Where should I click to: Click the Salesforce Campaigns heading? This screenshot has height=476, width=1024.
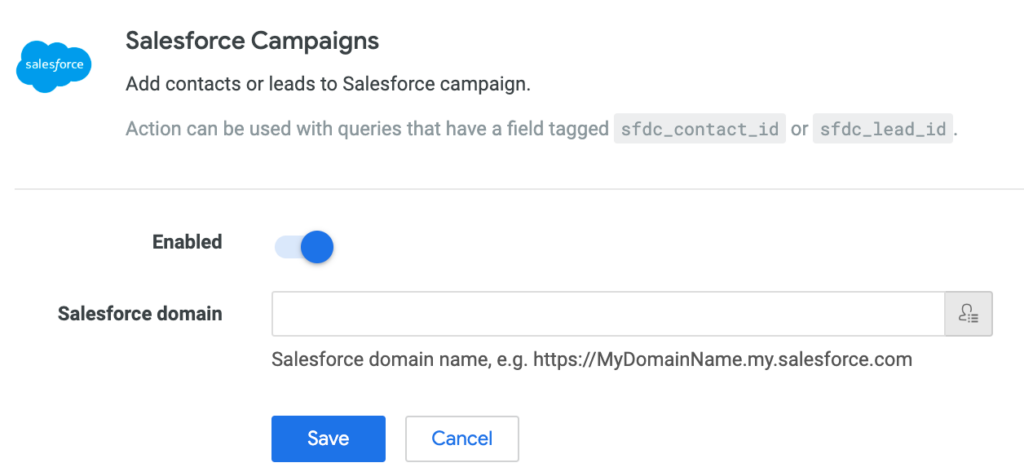pyautogui.click(x=252, y=41)
